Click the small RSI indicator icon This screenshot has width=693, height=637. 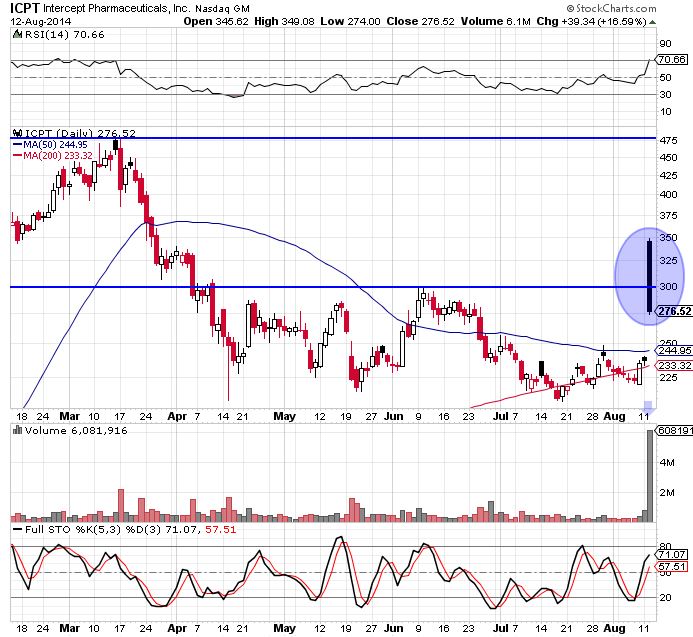click(x=17, y=34)
